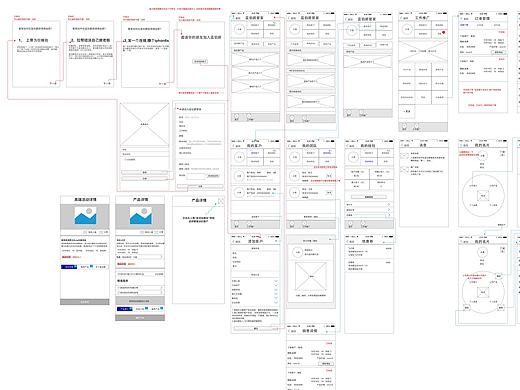Click the get-code button beside verification input
Screen dimensions: 520x390
[213, 176]
